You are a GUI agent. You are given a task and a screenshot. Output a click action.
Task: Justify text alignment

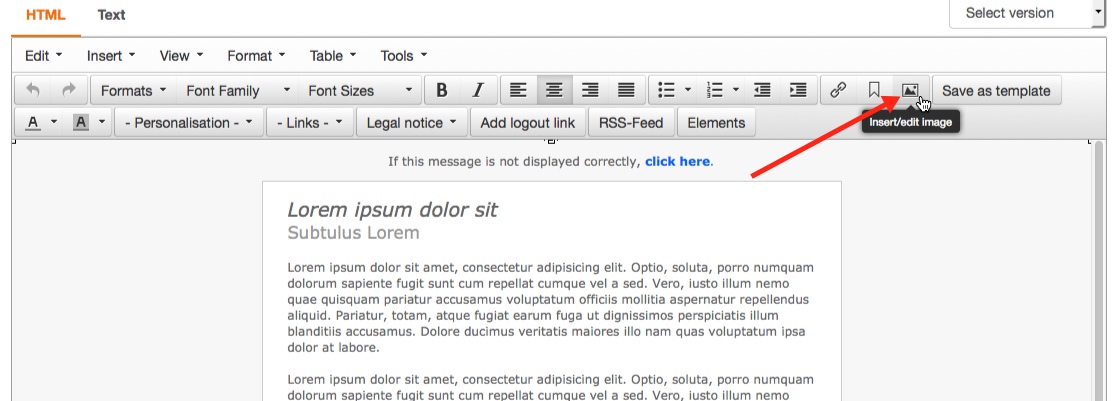click(x=627, y=91)
